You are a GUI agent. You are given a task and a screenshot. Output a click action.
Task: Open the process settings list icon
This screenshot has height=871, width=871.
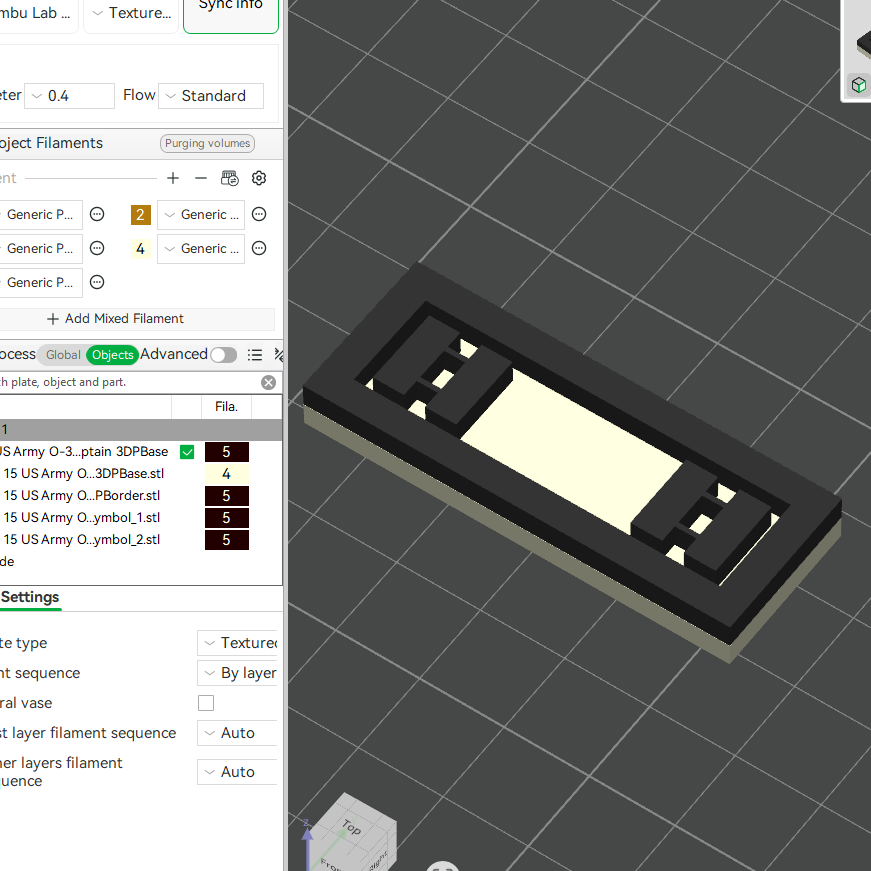255,355
